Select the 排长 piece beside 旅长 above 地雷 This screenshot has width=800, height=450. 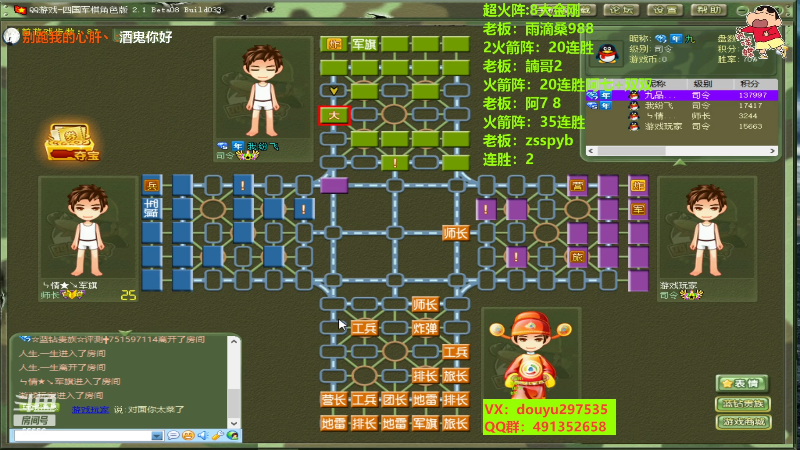[x=425, y=376]
